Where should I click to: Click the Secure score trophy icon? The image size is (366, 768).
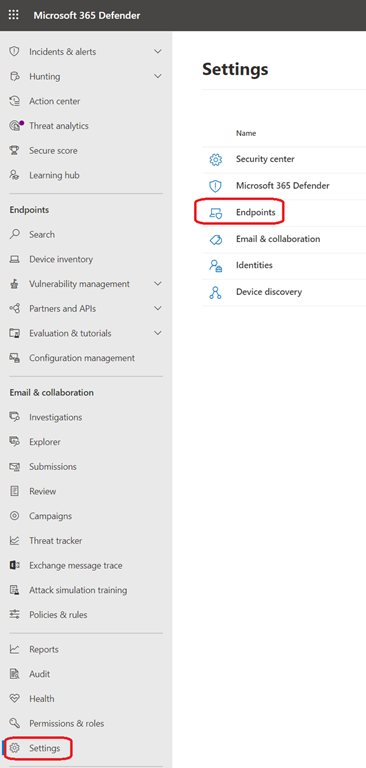[x=14, y=150]
